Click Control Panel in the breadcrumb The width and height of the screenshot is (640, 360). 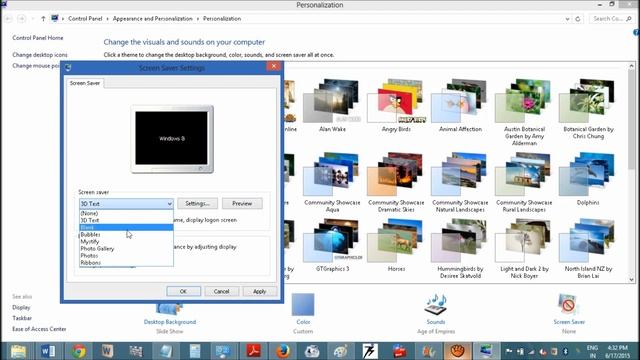point(85,19)
